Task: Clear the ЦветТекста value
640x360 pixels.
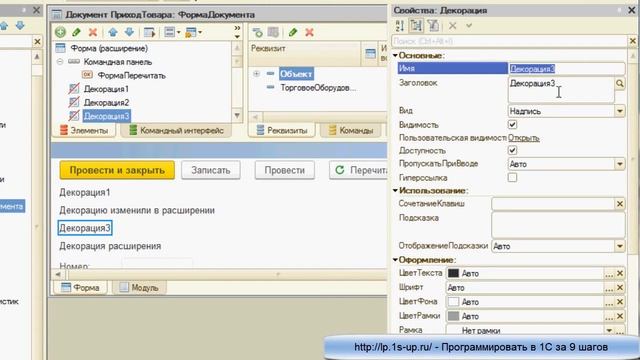Action: [x=620, y=273]
